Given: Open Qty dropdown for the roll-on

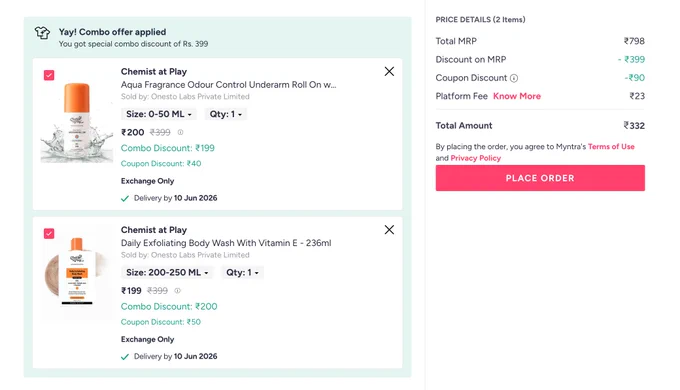Looking at the screenshot, I should (x=226, y=114).
